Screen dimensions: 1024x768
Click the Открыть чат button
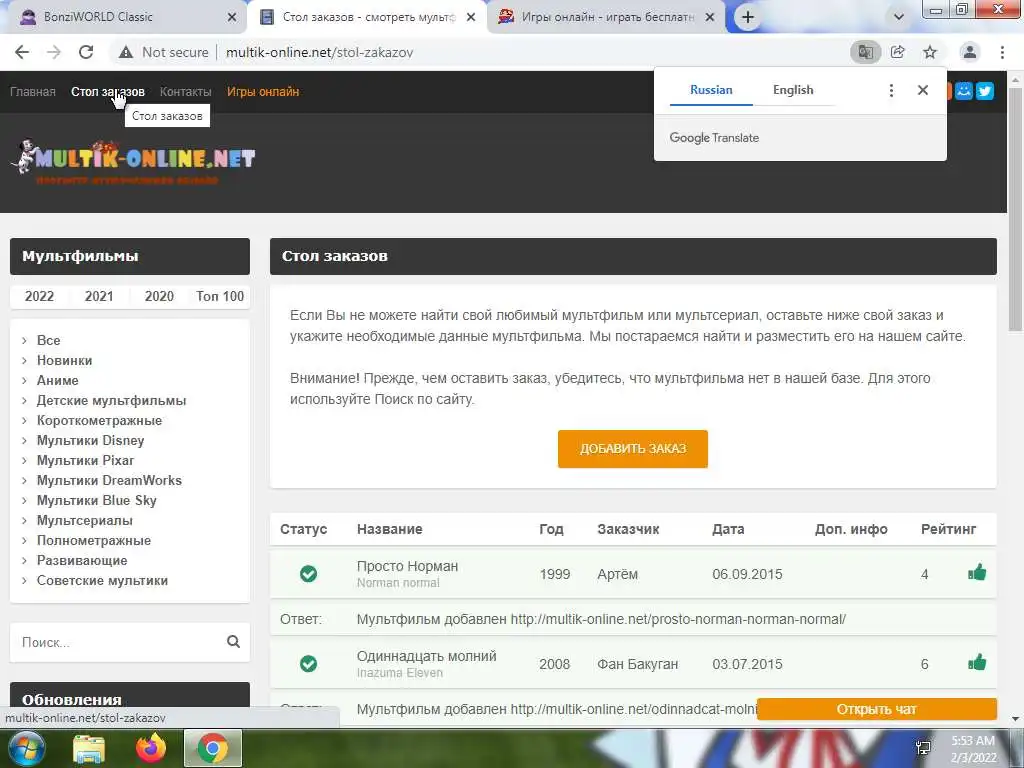click(876, 709)
